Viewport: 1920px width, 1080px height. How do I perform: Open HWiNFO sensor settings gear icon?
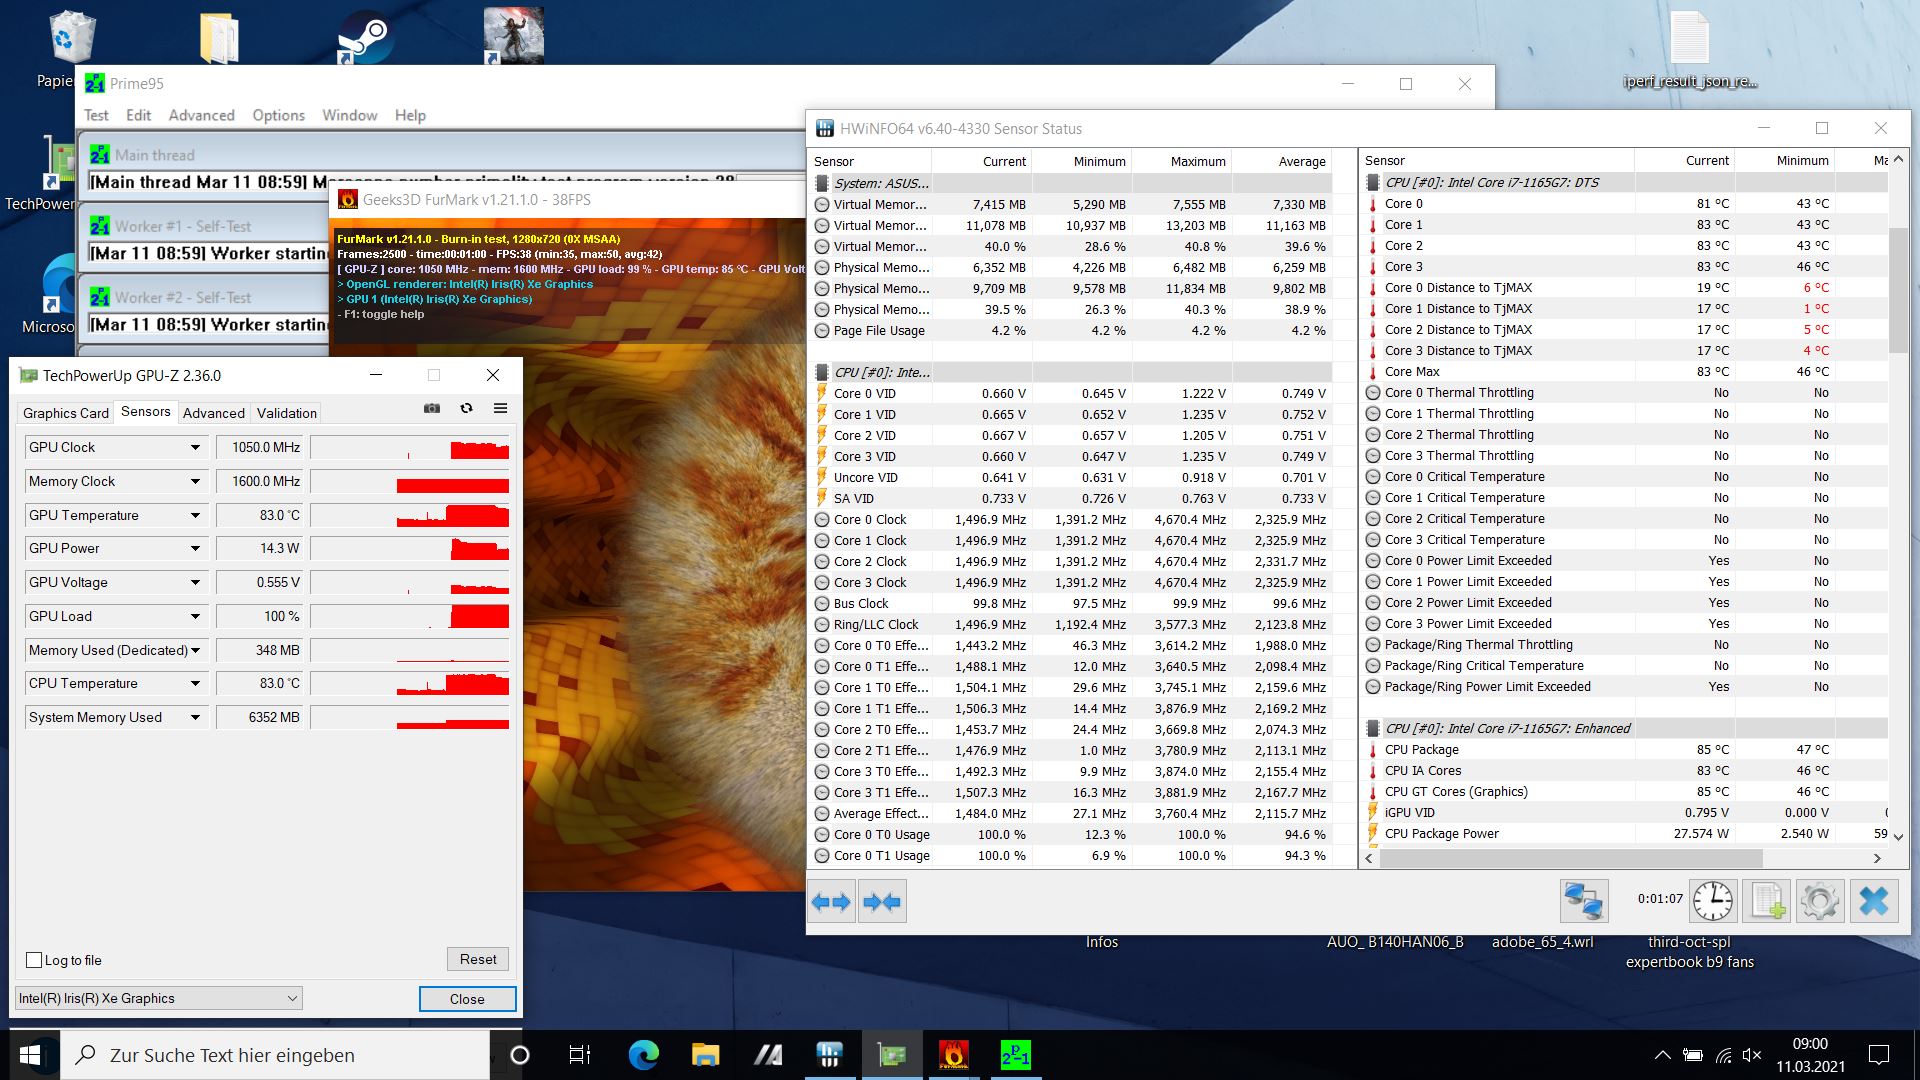pos(1819,901)
